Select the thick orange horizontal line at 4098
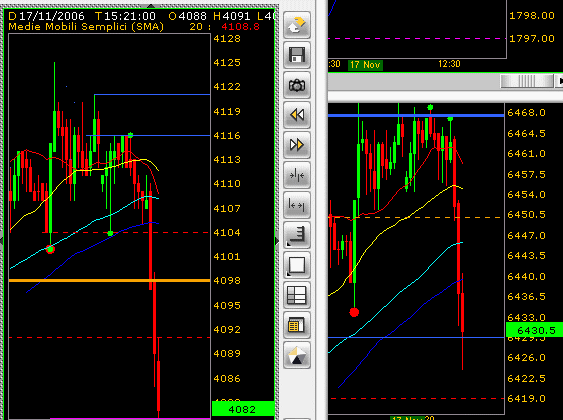Screen dimensions: 563x420 point(109,280)
